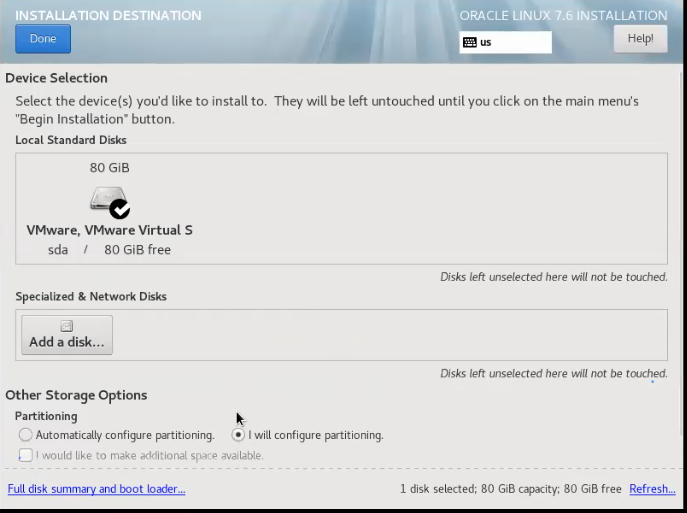The height and width of the screenshot is (513, 687).
Task: Click the Installation Destination title
Action: click(x=108, y=15)
